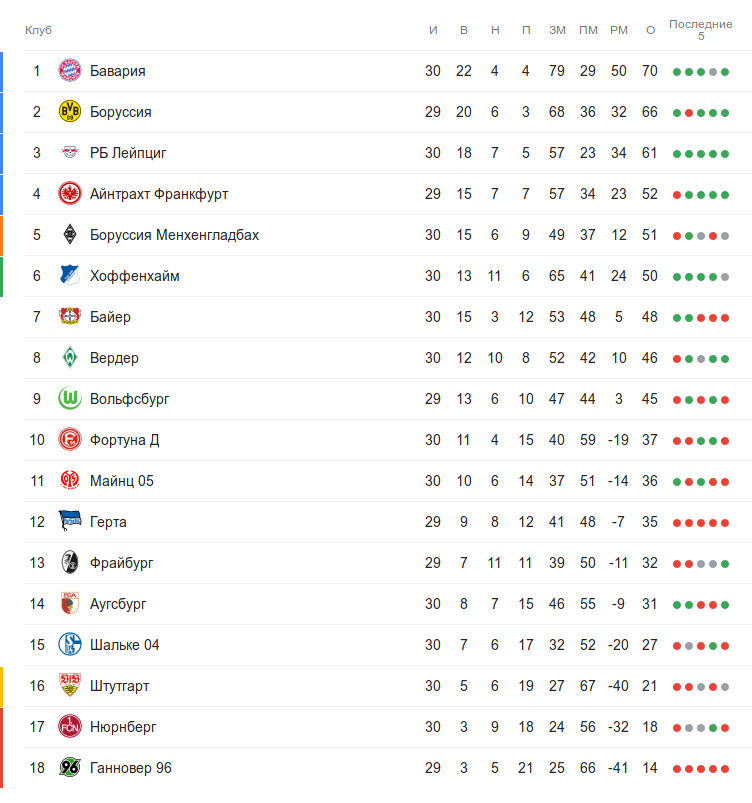The height and width of the screenshot is (803, 752).
Task: Click the Schalke 04 blue crest
Action: 69,645
